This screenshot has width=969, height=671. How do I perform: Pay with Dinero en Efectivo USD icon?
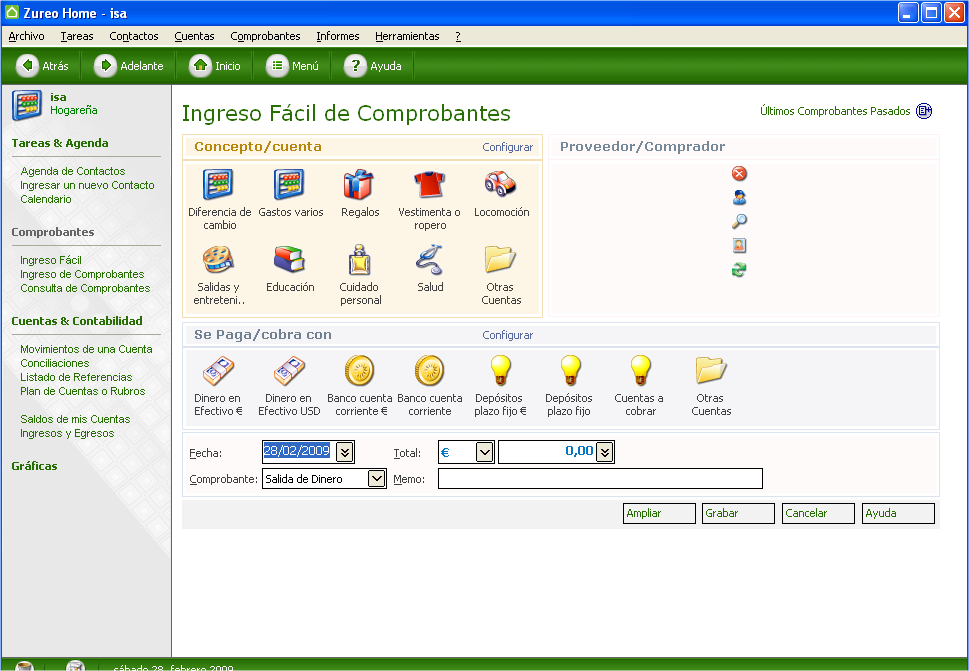(289, 371)
